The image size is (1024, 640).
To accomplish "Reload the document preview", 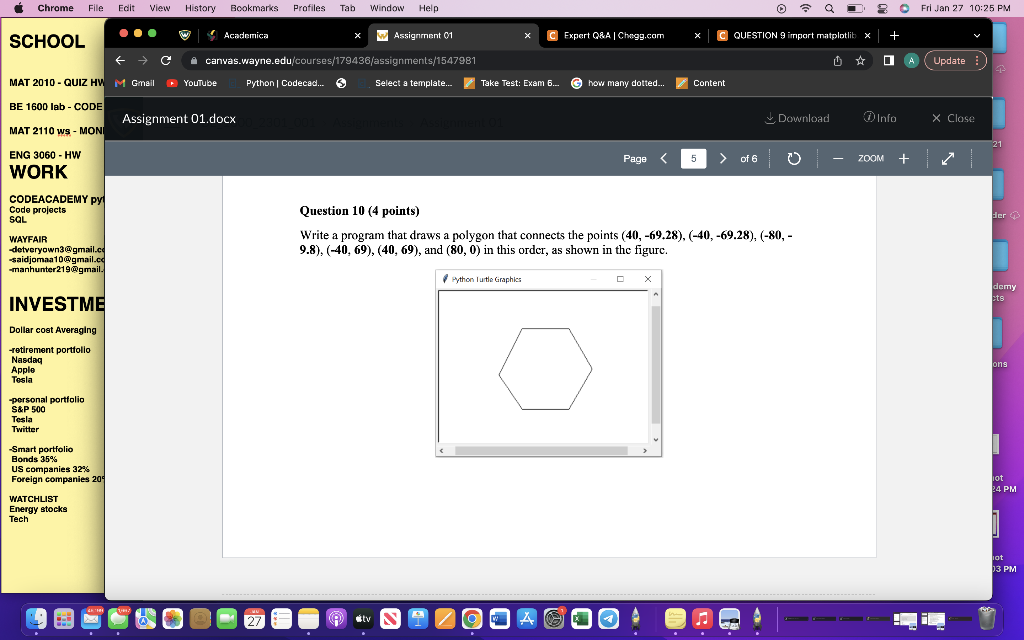I will click(793, 157).
